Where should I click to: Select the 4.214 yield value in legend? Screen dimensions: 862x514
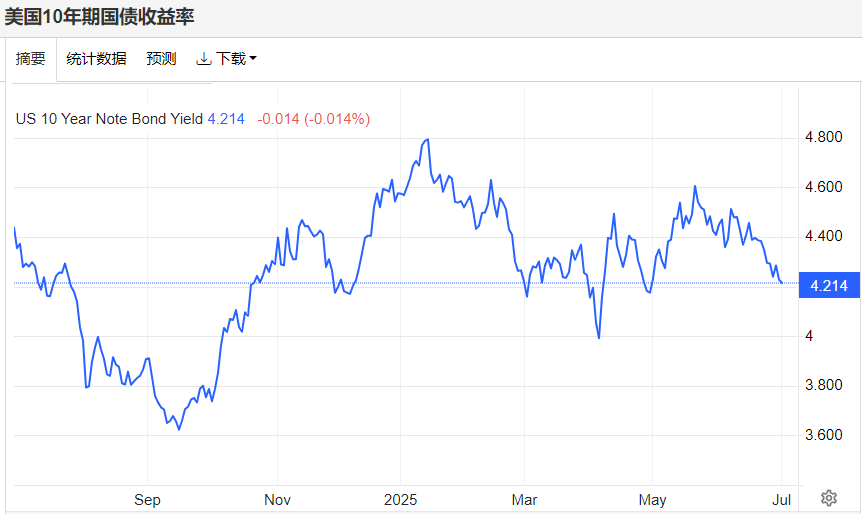(x=226, y=119)
